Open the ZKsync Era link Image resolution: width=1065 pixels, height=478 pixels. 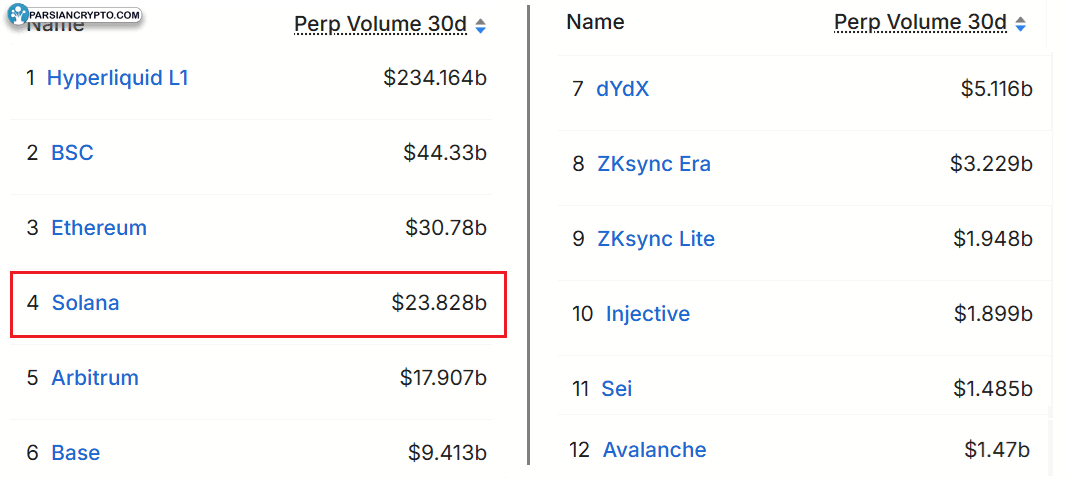[654, 164]
